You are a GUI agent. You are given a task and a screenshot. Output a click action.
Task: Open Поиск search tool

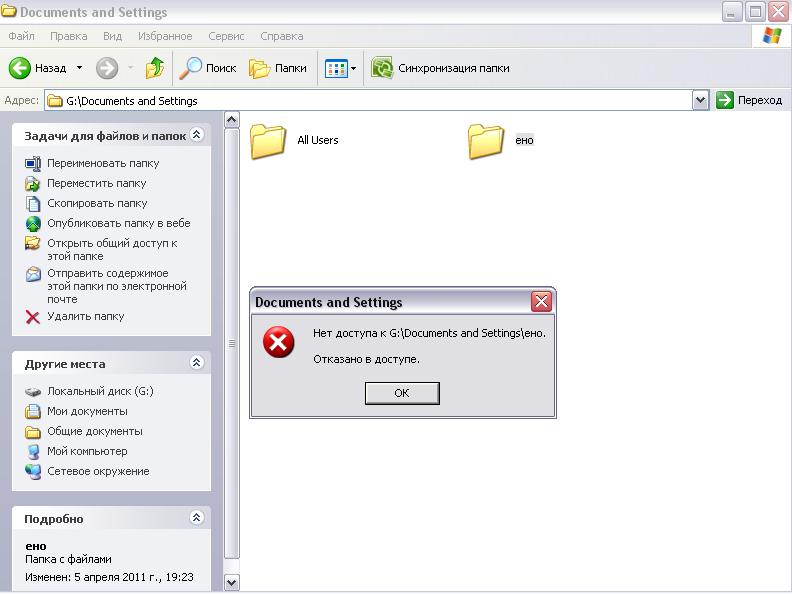(x=208, y=68)
